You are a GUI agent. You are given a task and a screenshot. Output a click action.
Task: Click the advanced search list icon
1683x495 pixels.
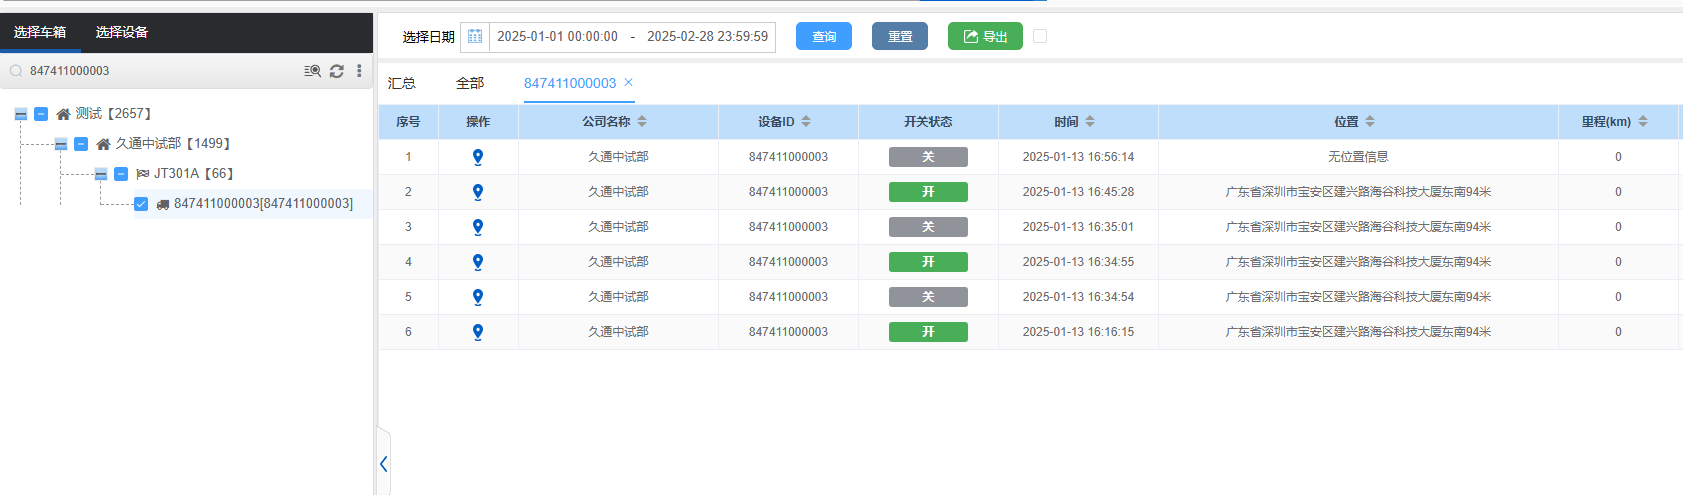(x=313, y=71)
